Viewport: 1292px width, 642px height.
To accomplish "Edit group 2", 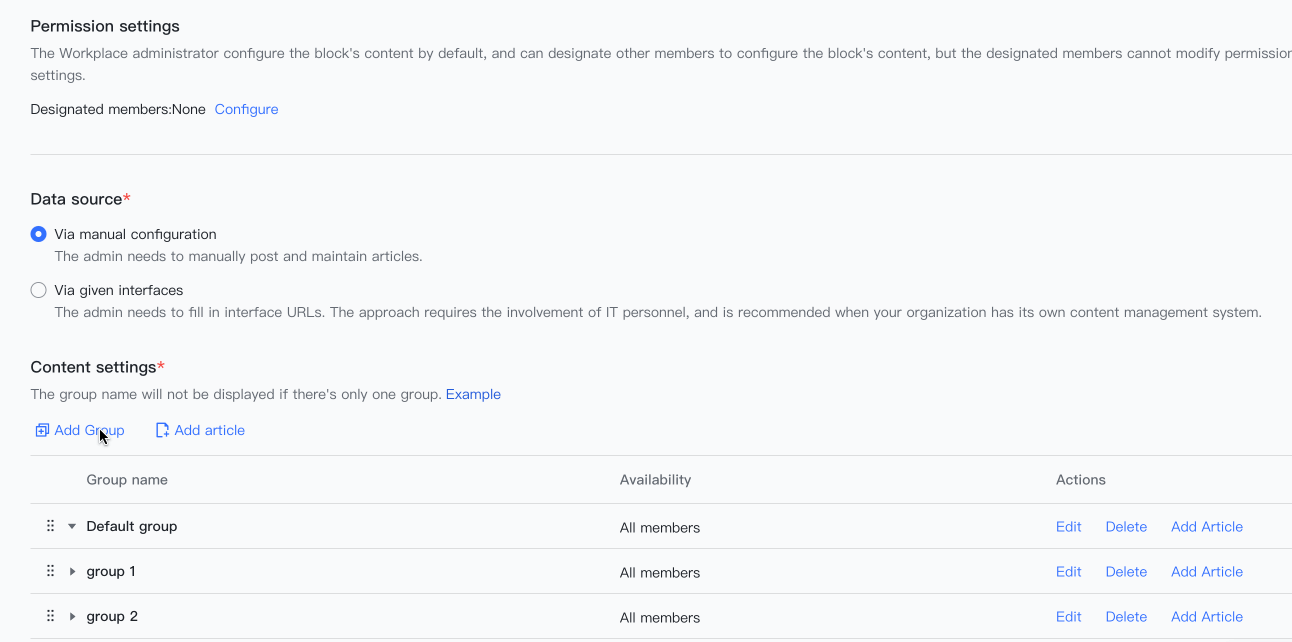I will (x=1068, y=615).
